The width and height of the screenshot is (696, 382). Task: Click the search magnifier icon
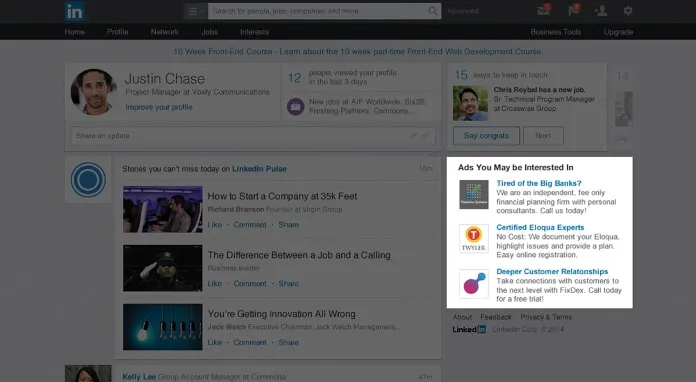[x=432, y=11]
